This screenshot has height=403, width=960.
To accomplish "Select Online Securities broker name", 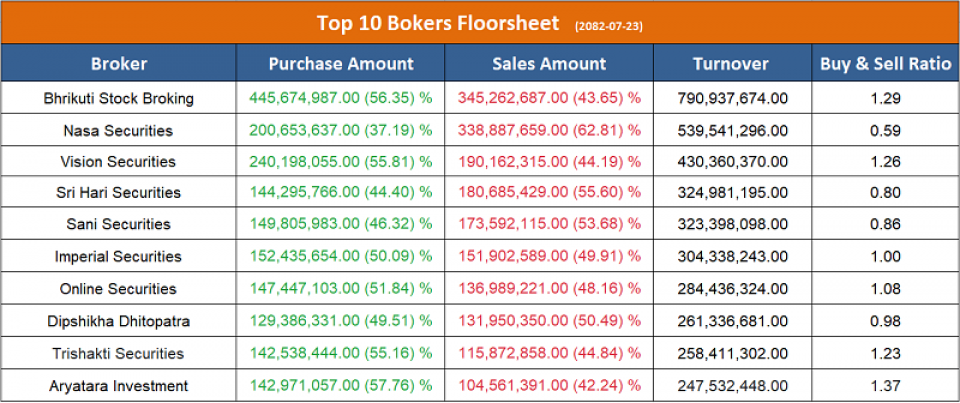I will 118,289.
